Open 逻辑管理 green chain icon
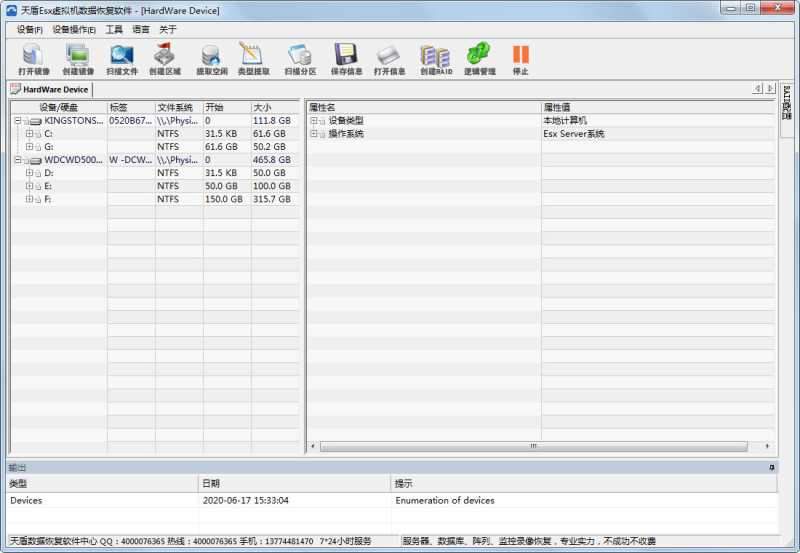The height and width of the screenshot is (553, 800). tap(479, 55)
